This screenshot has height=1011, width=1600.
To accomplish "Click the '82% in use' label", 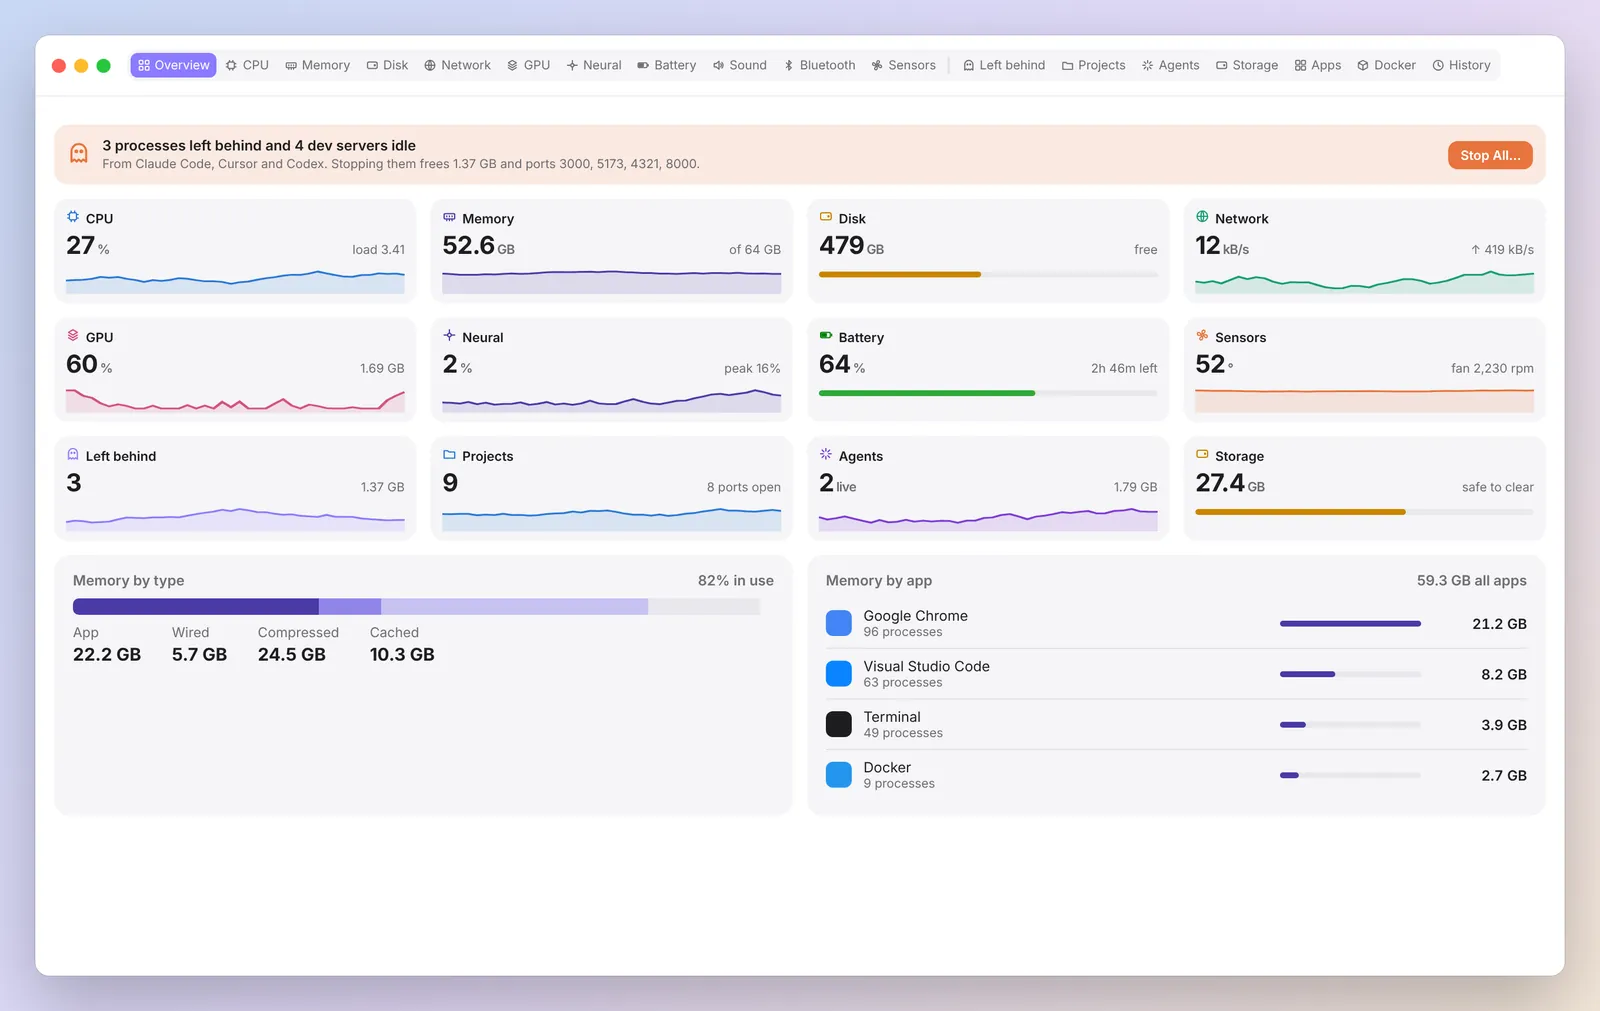I will tap(736, 580).
